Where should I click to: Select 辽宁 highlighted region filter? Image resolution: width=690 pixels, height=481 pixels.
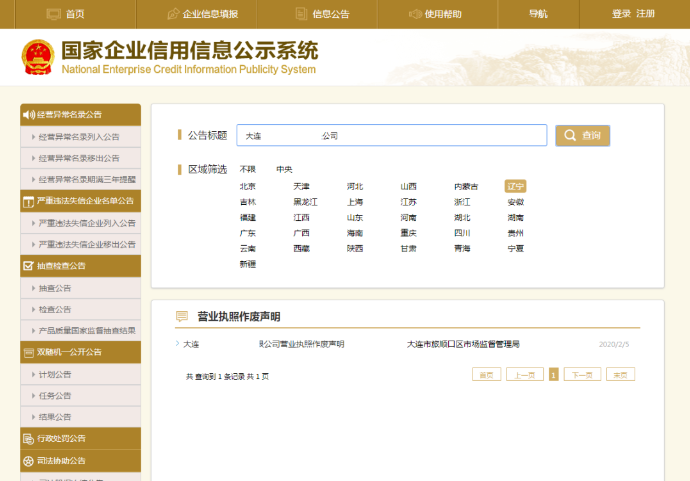515,186
